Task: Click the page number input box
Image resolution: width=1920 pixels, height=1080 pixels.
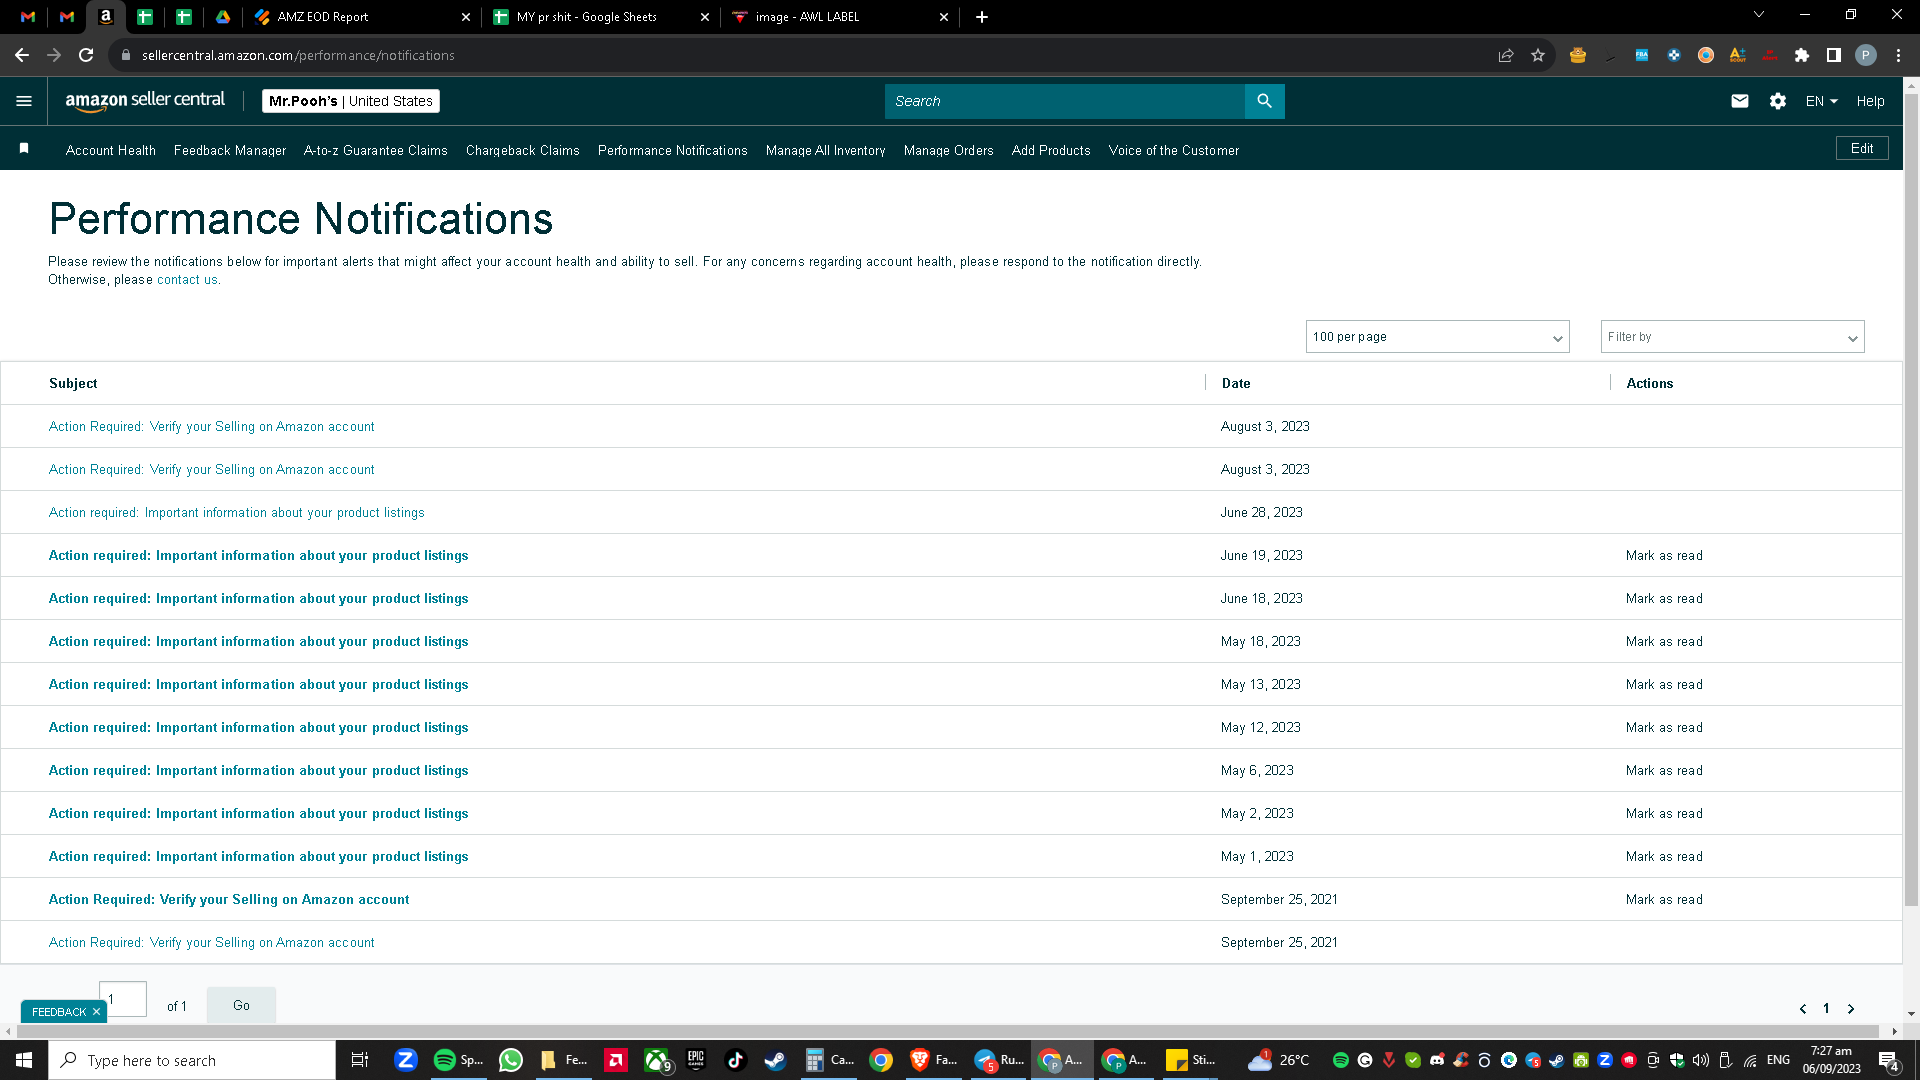Action: coord(123,999)
